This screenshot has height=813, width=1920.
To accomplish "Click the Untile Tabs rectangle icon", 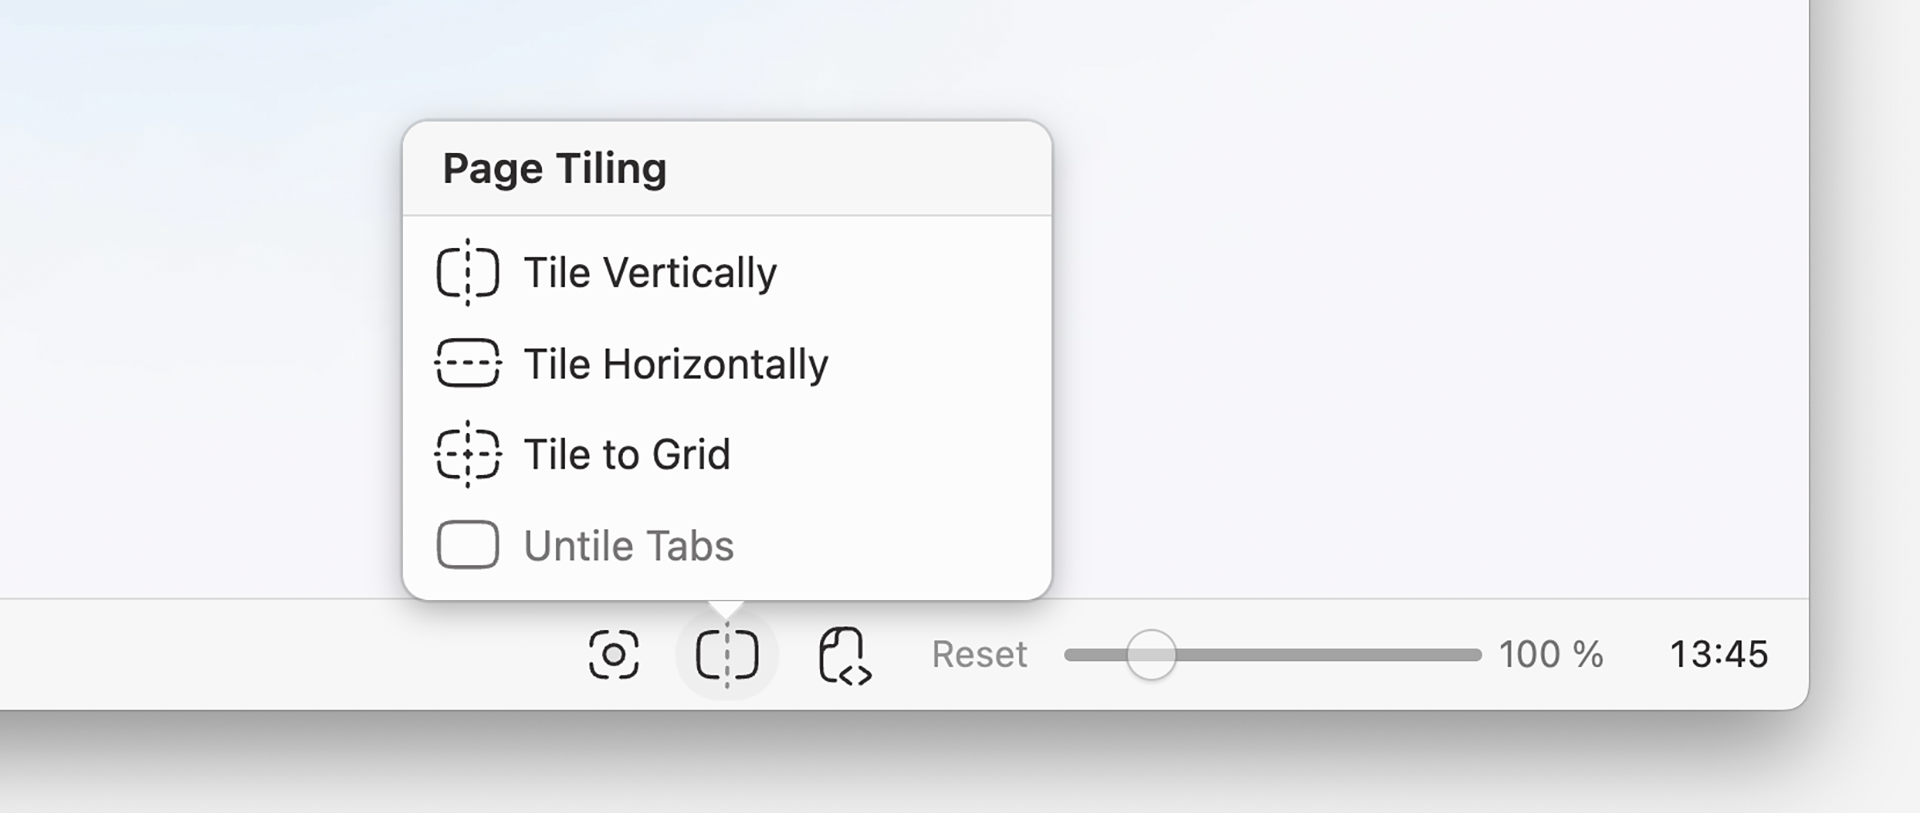I will pyautogui.click(x=468, y=545).
